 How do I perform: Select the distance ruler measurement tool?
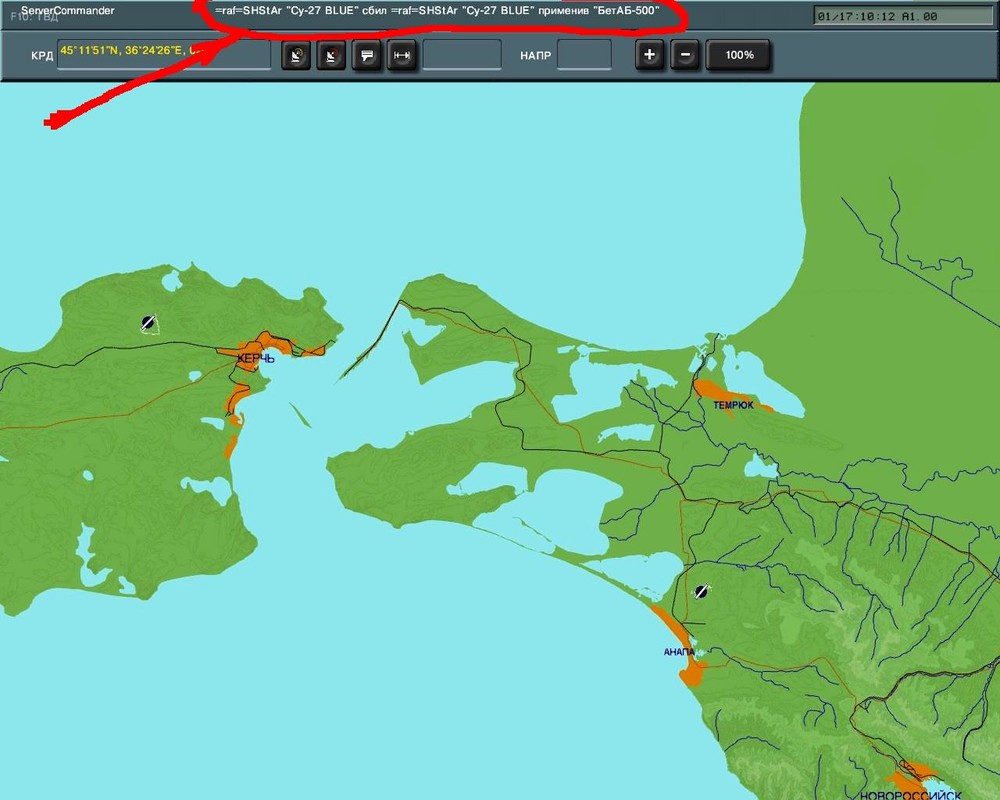[x=401, y=56]
